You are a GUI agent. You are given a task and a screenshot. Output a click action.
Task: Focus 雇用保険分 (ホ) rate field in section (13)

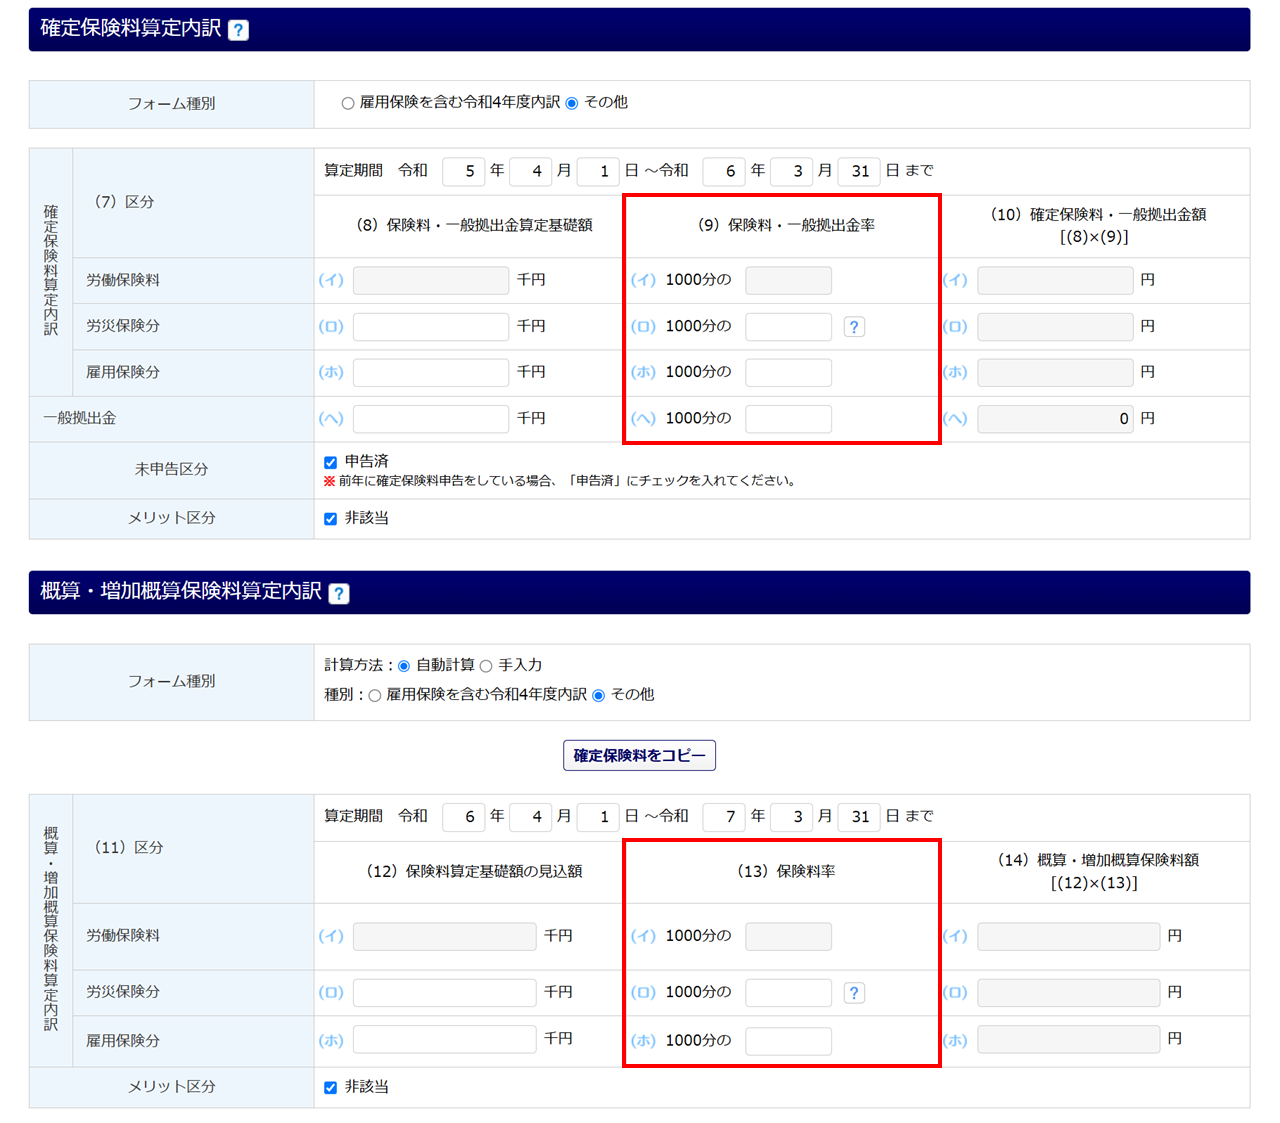click(789, 1041)
